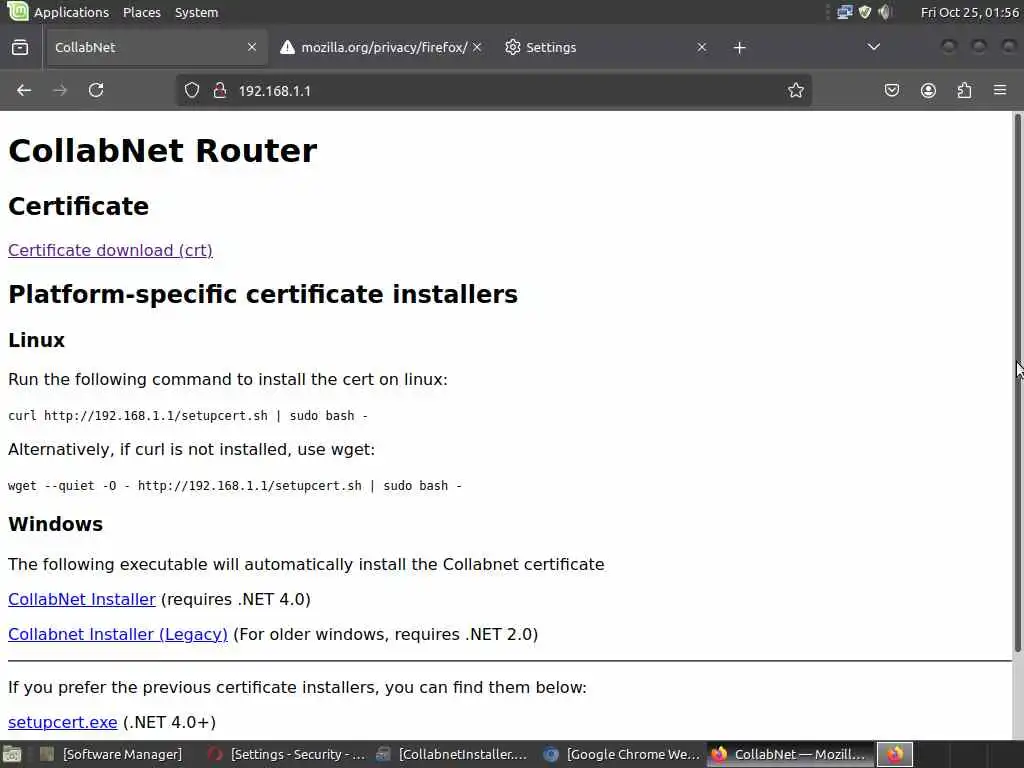Screen dimensions: 1024x768
Task: Click the curl setupcert.sh command text
Action: coord(188,415)
